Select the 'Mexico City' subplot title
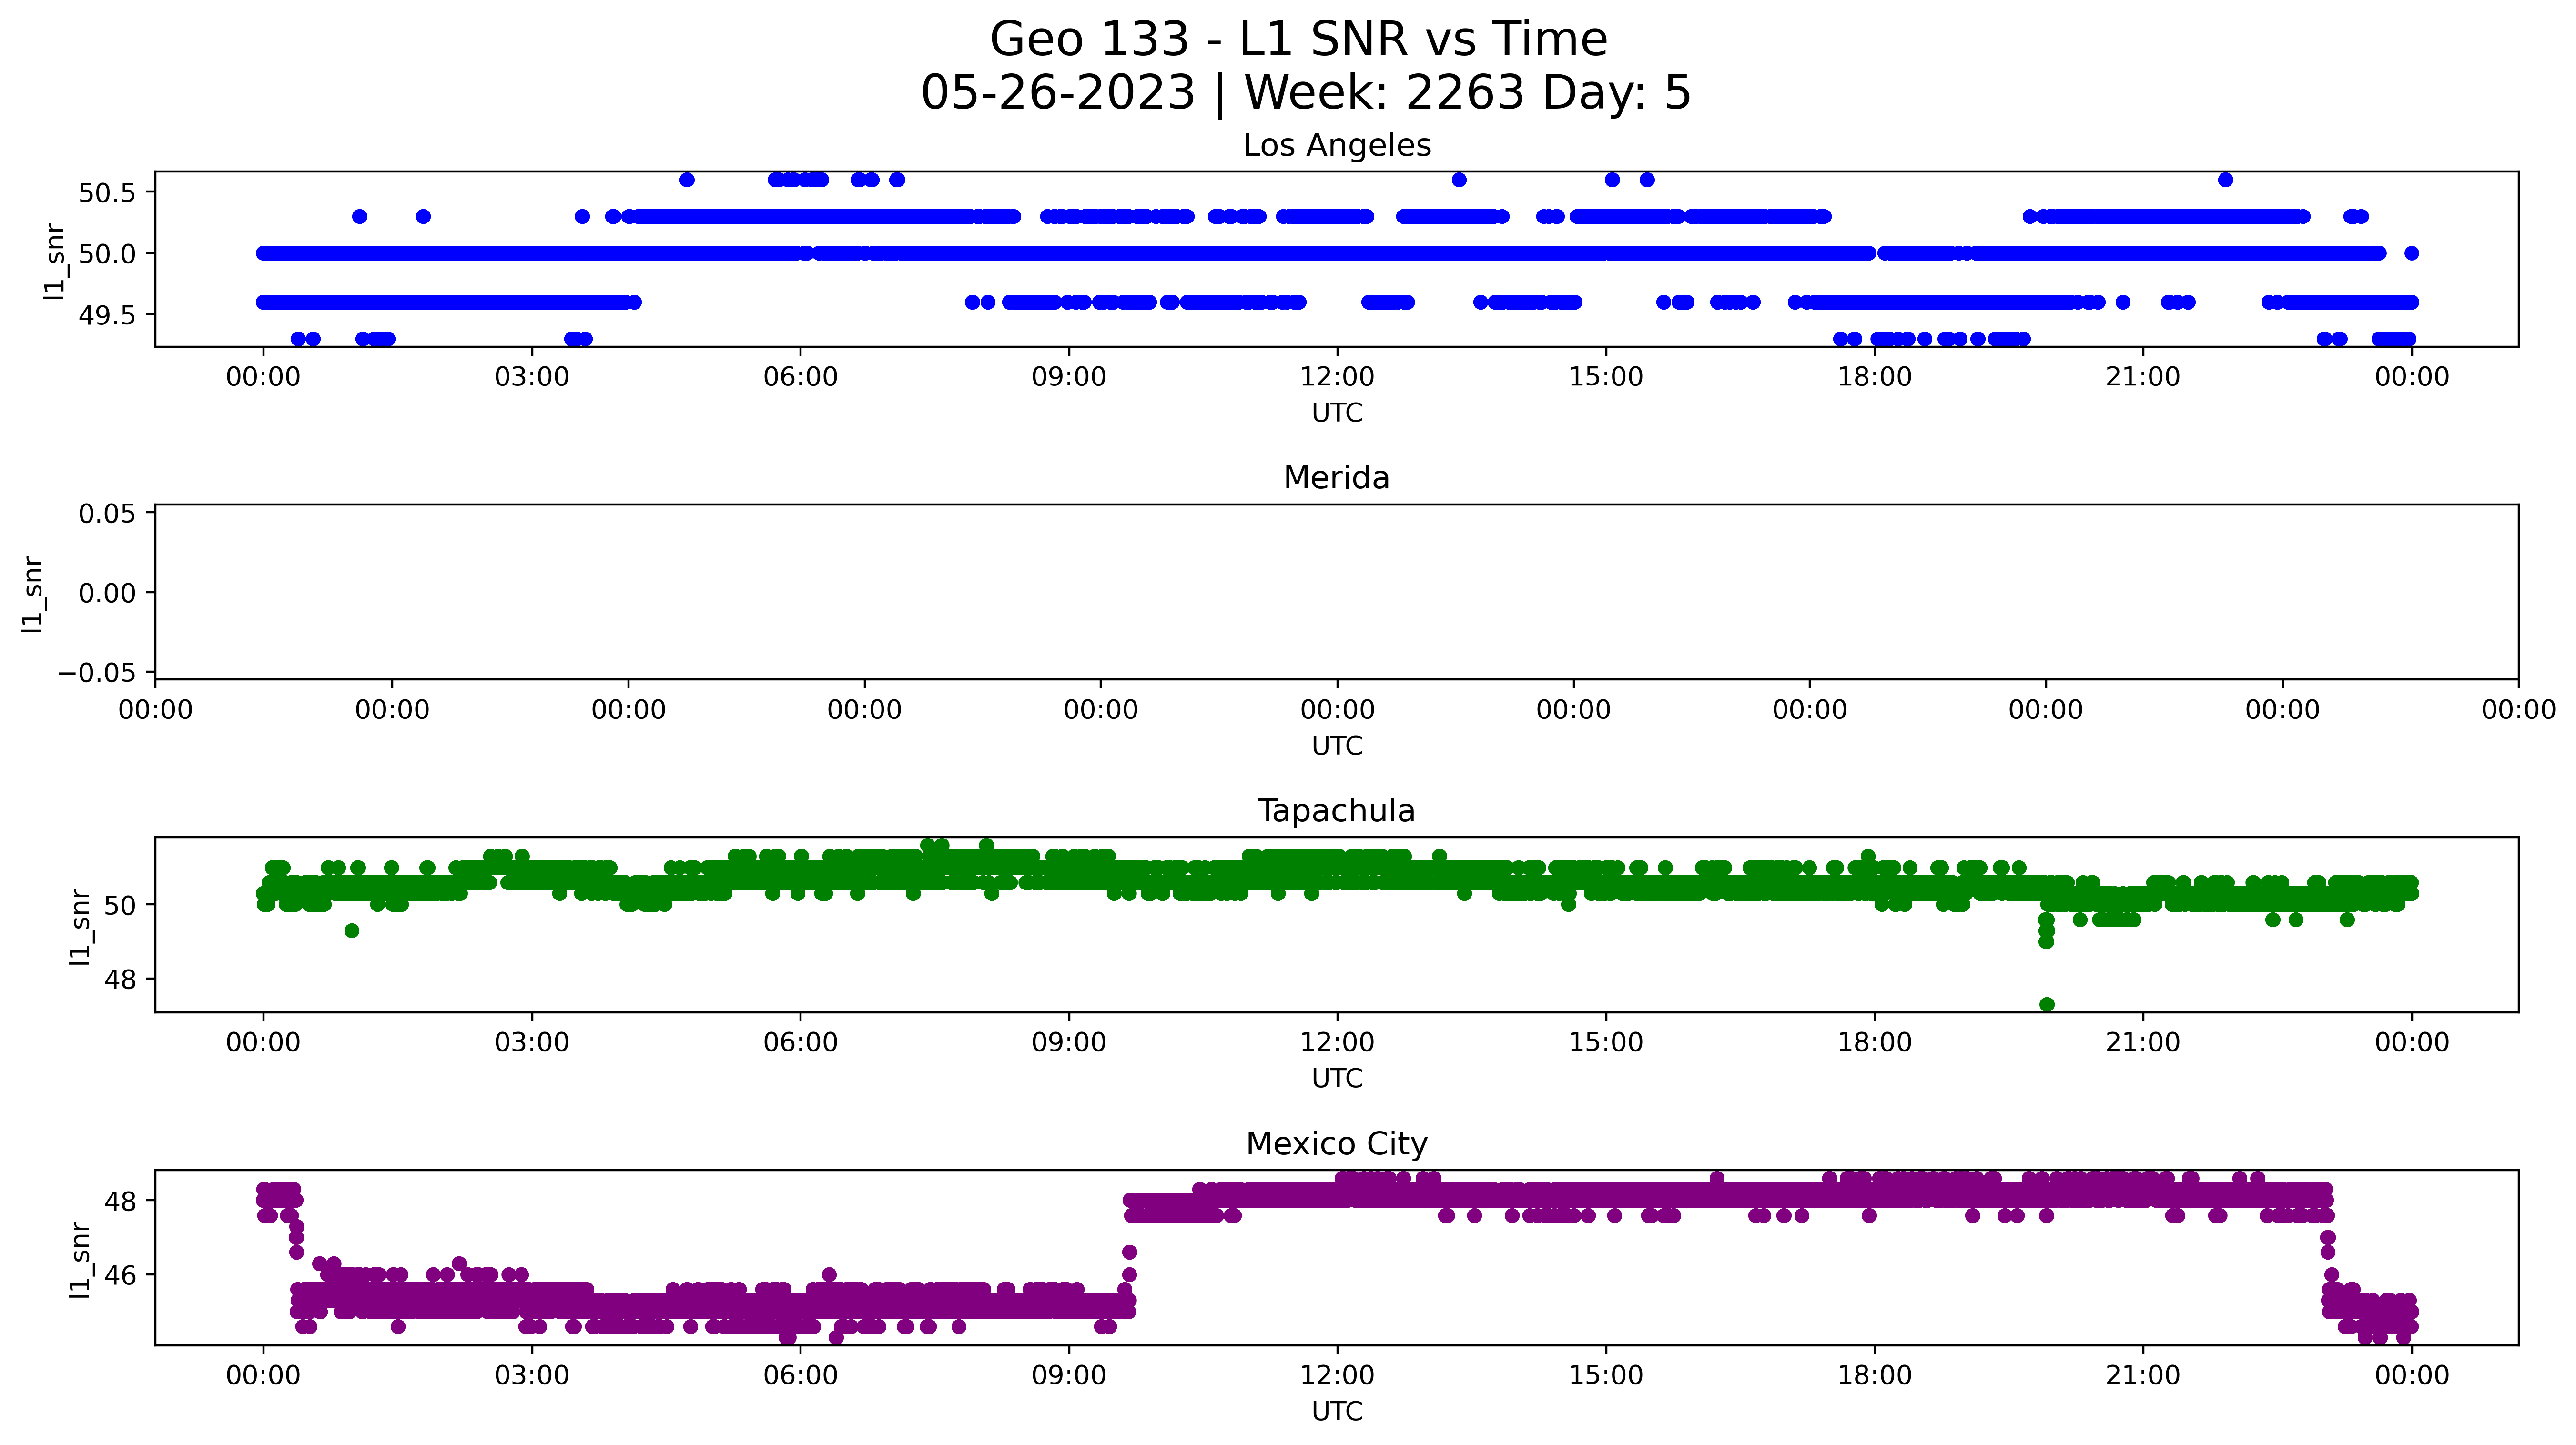 click(1337, 1144)
